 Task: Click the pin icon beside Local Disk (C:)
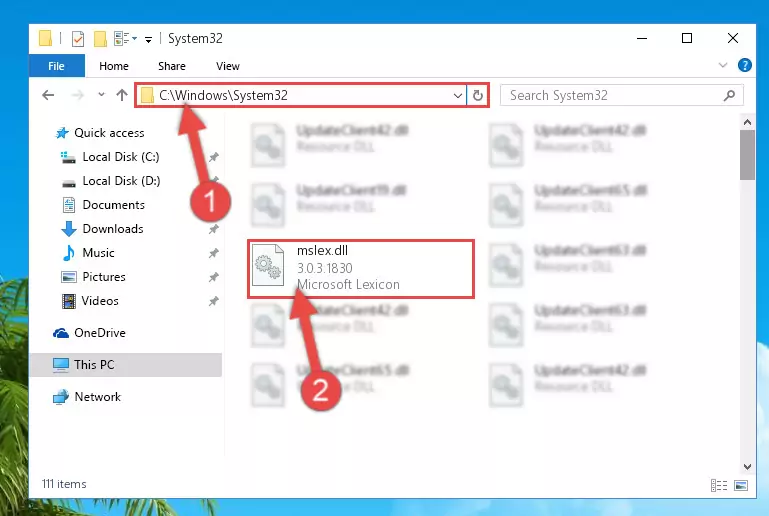click(x=213, y=157)
